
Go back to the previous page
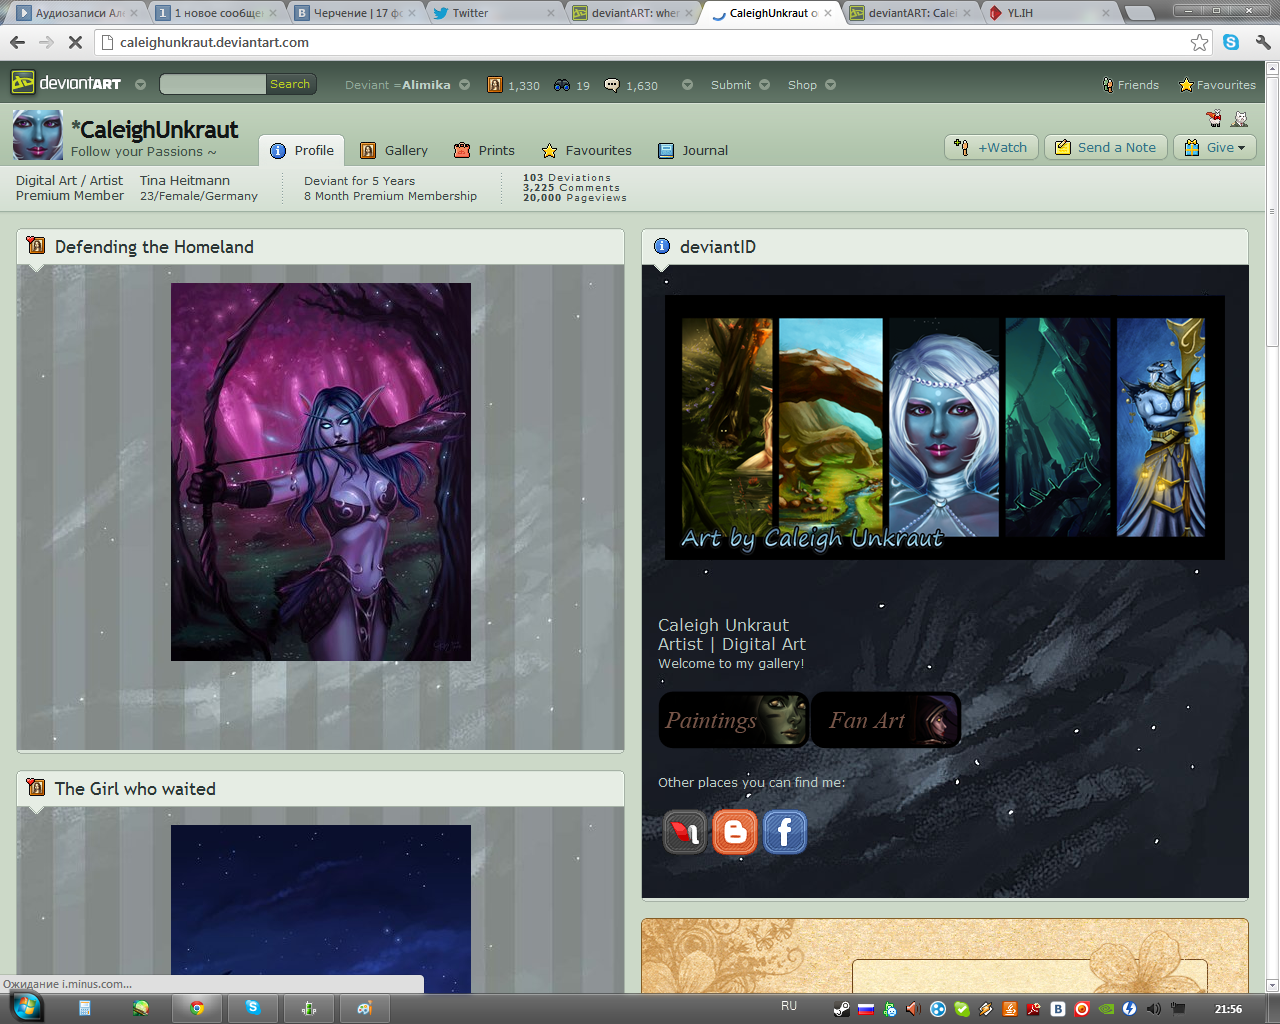coord(17,42)
